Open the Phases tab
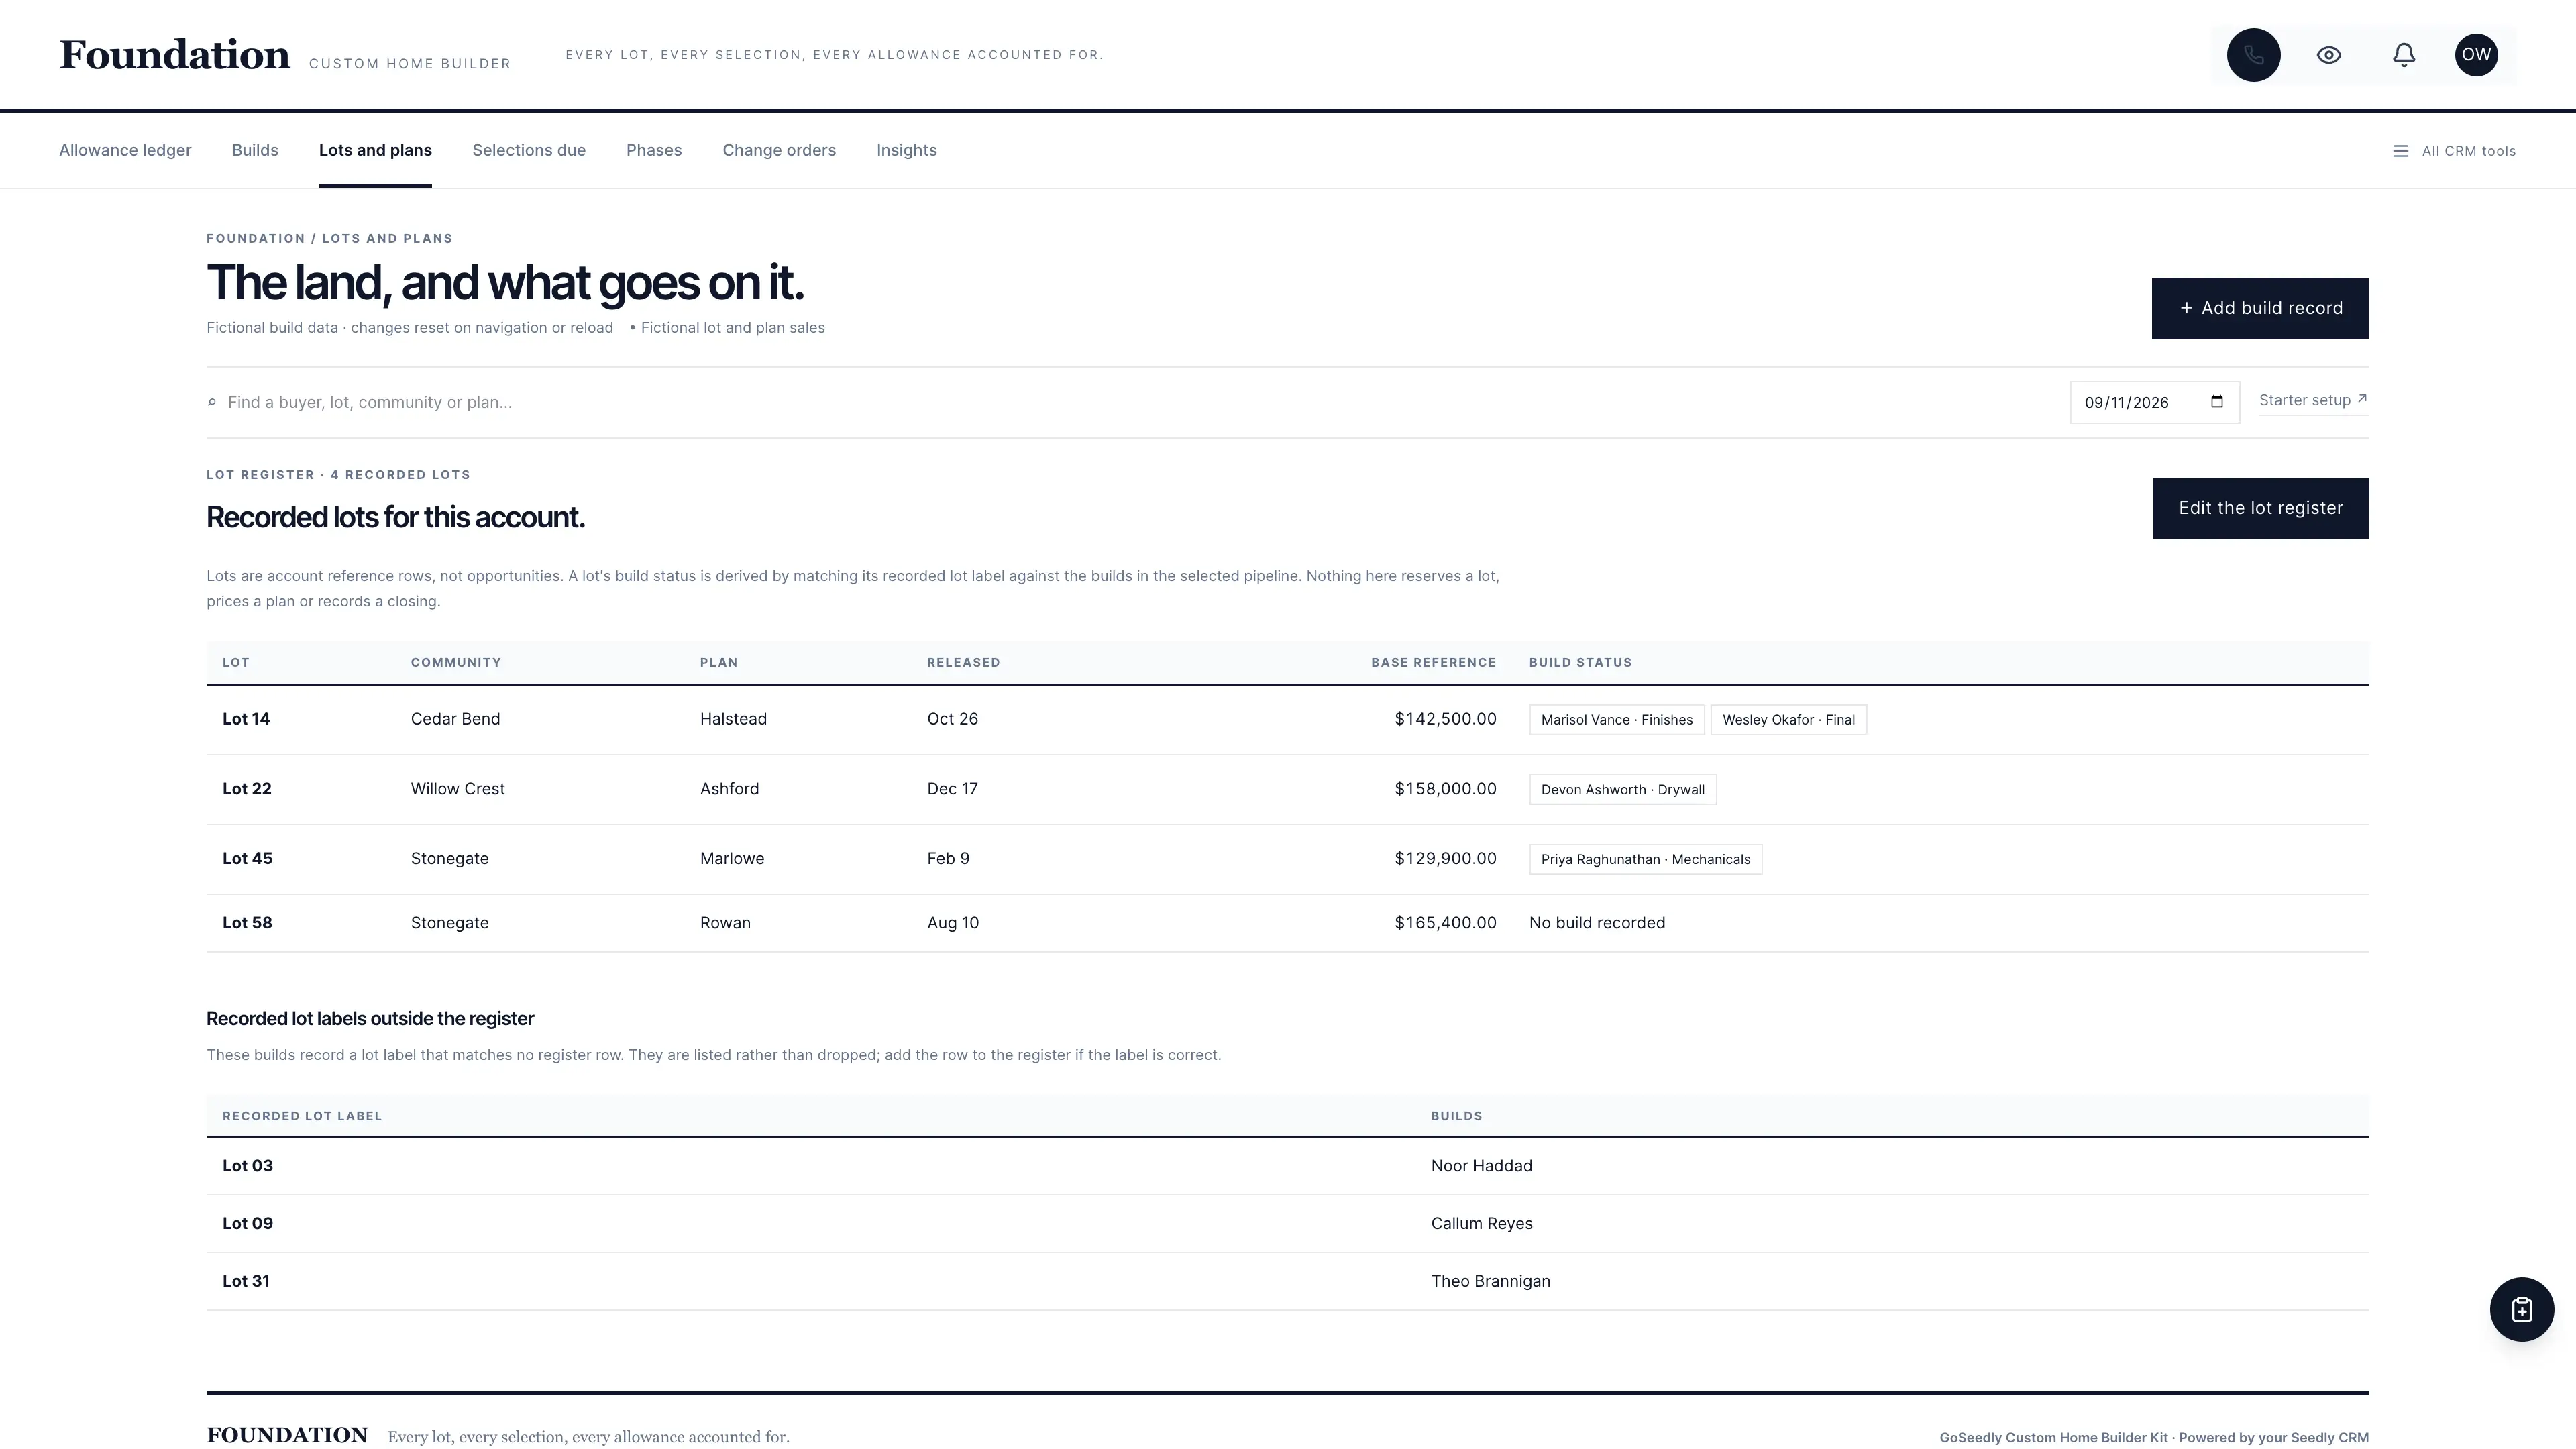The width and height of the screenshot is (2576, 1449). [654, 150]
